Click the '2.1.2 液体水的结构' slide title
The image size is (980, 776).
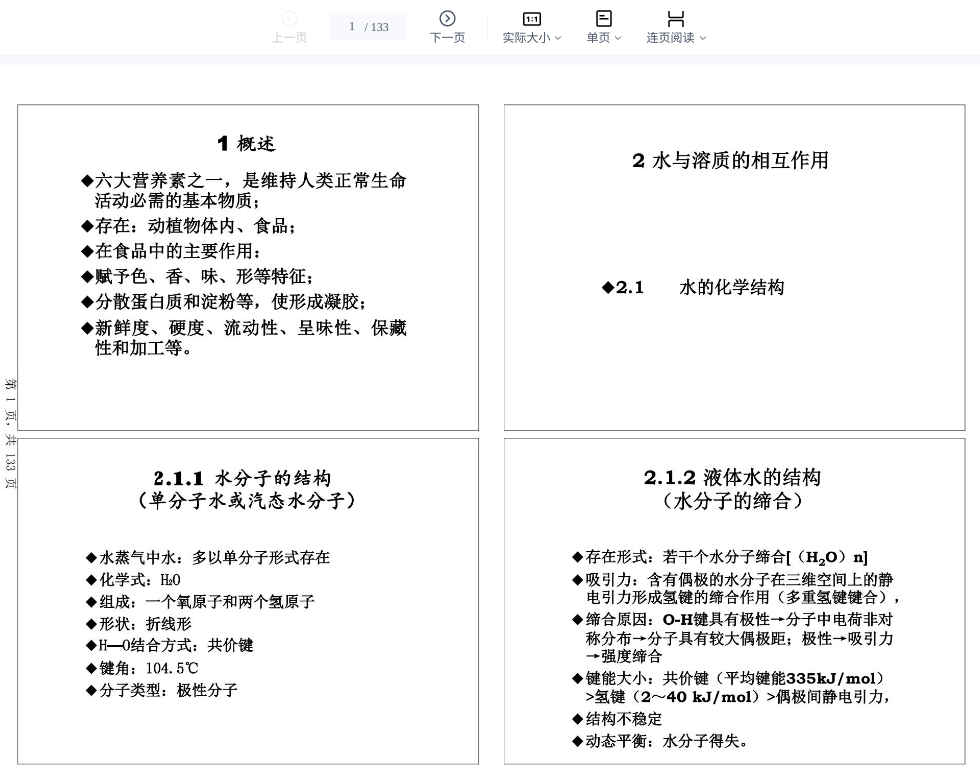tap(732, 477)
